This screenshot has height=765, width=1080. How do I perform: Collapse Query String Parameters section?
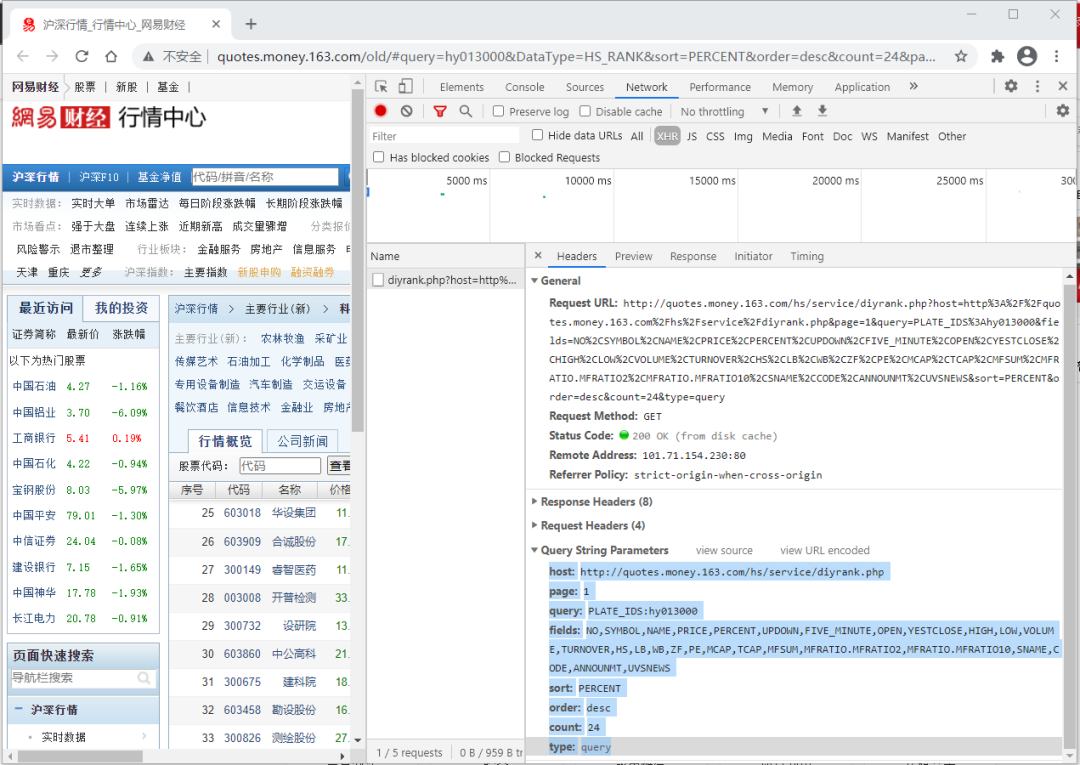(x=534, y=550)
